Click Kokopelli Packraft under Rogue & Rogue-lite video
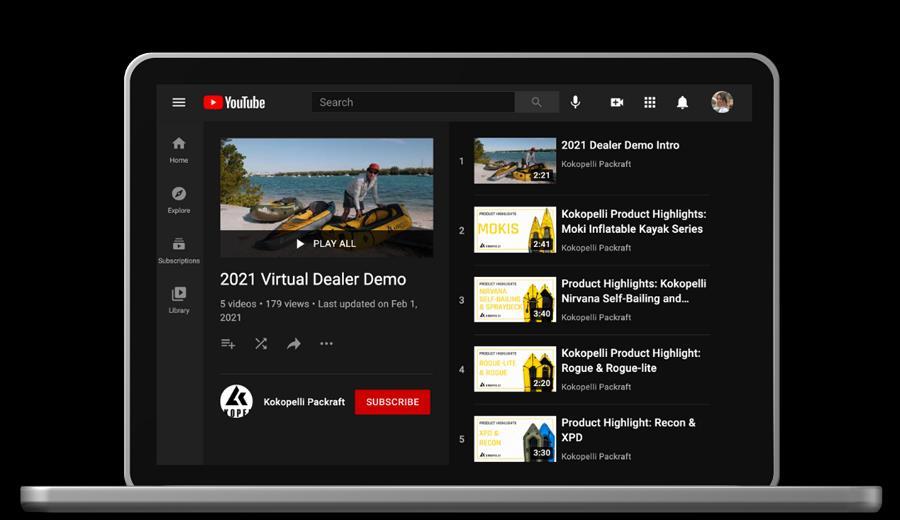This screenshot has width=900, height=520. click(596, 387)
